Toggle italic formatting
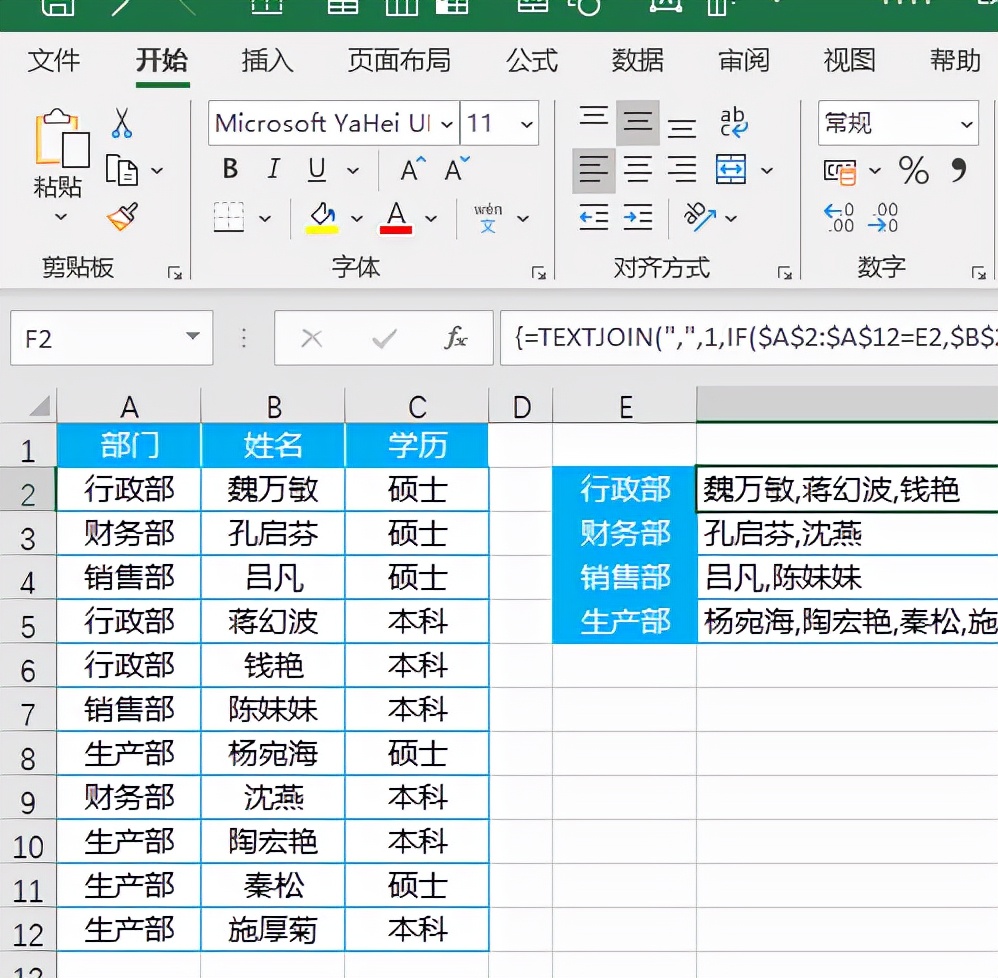Viewport: 998px width, 978px height. (272, 168)
